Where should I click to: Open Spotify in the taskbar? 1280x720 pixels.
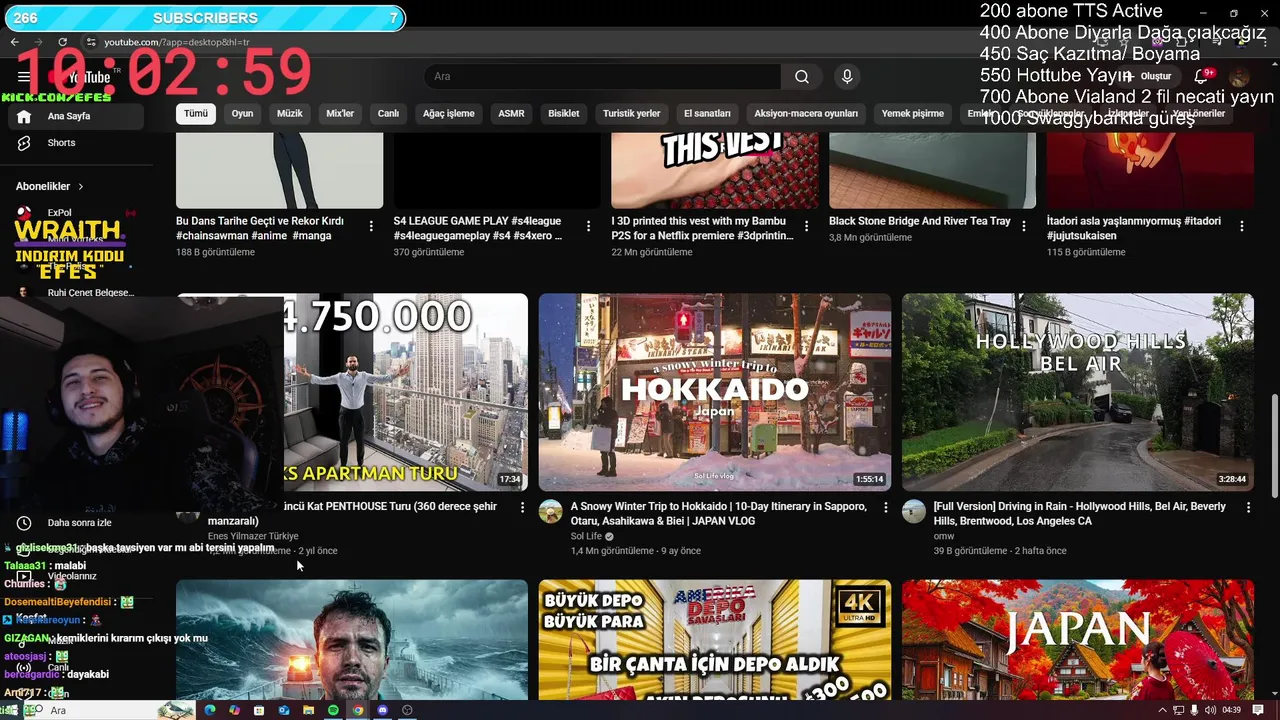coord(333,710)
